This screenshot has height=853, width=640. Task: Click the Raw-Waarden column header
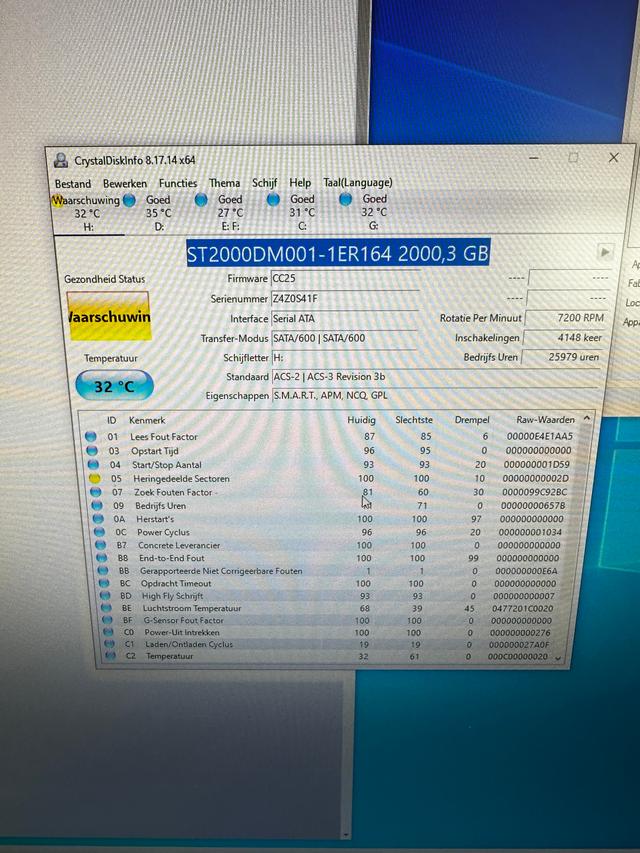(x=545, y=420)
